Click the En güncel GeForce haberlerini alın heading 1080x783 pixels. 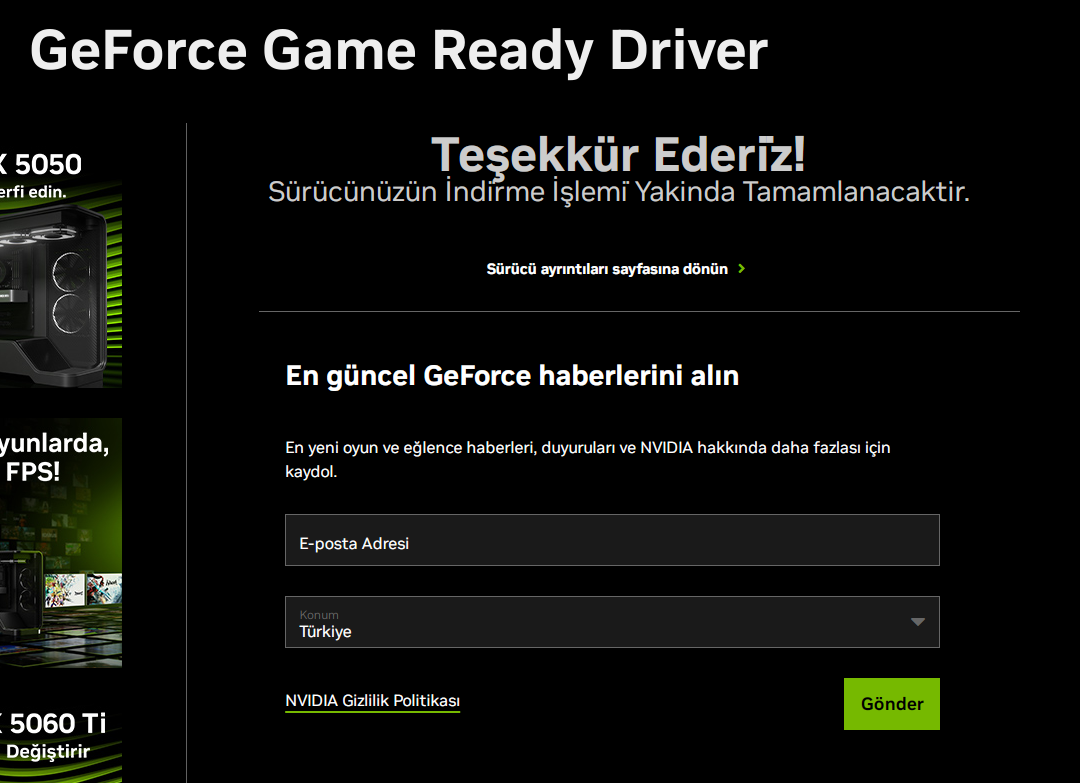512,376
